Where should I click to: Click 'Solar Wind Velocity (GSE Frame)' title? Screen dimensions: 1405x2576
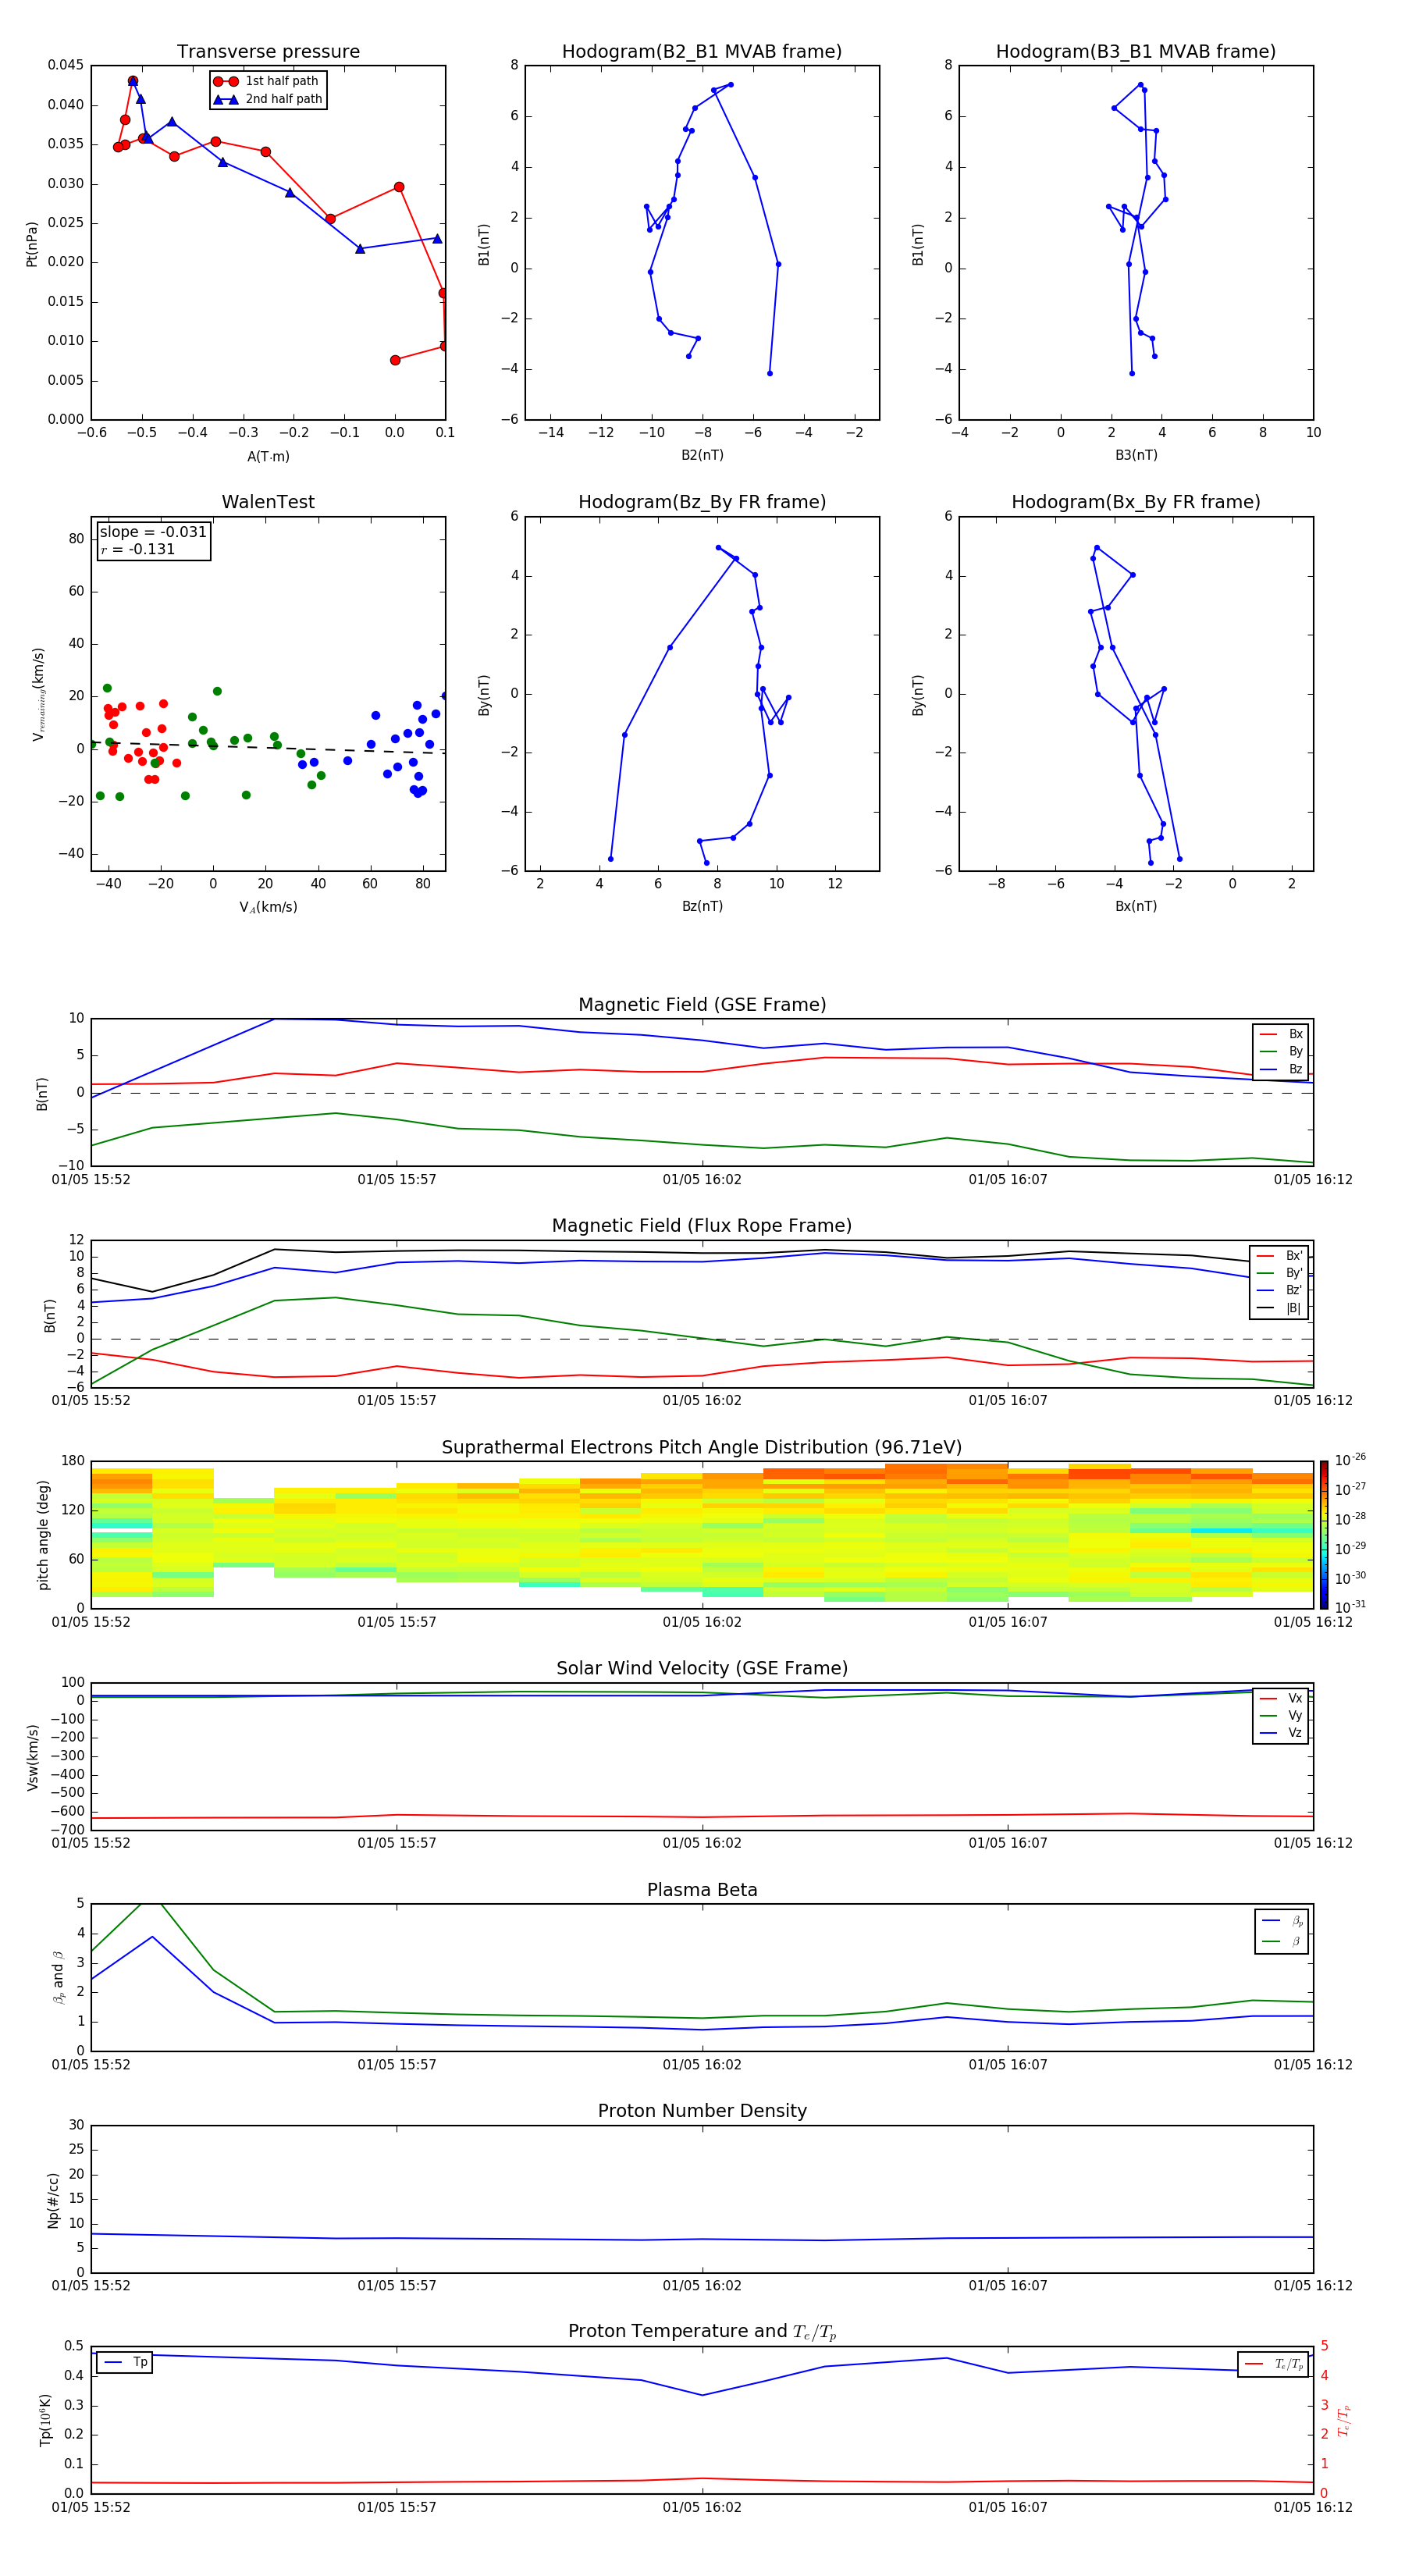702,1668
